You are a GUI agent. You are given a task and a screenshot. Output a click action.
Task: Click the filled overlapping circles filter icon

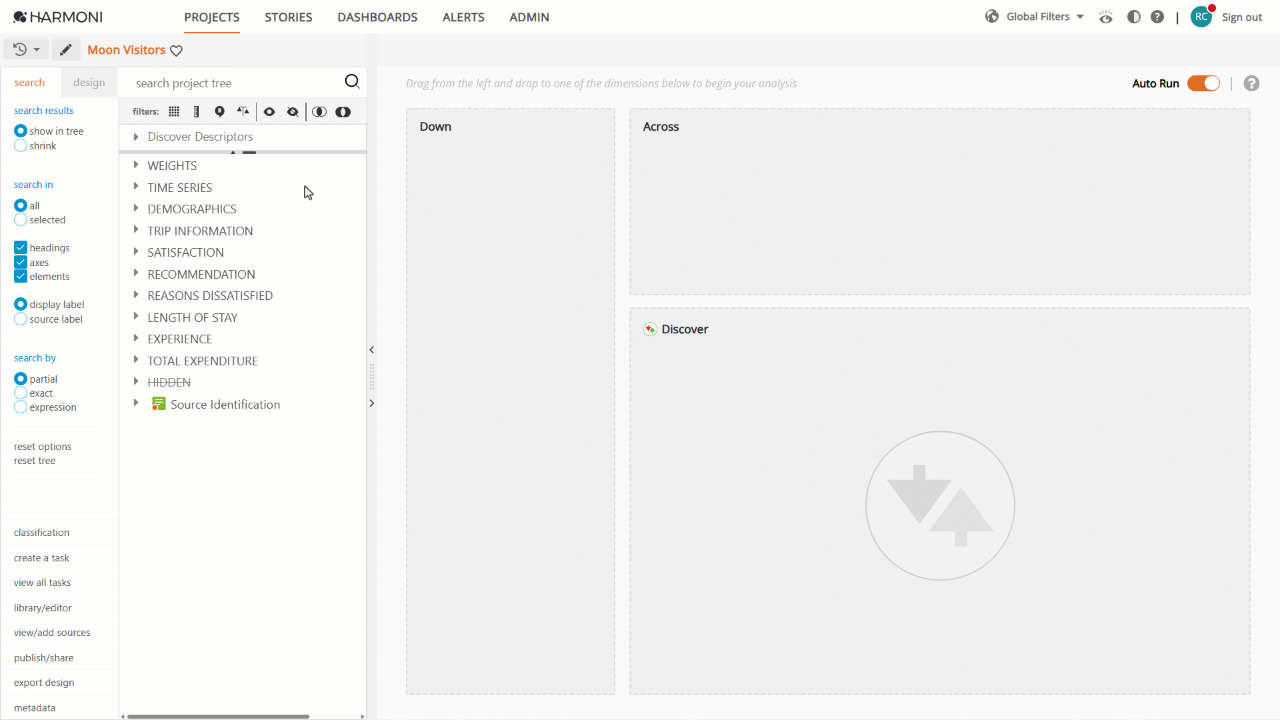[x=343, y=112]
